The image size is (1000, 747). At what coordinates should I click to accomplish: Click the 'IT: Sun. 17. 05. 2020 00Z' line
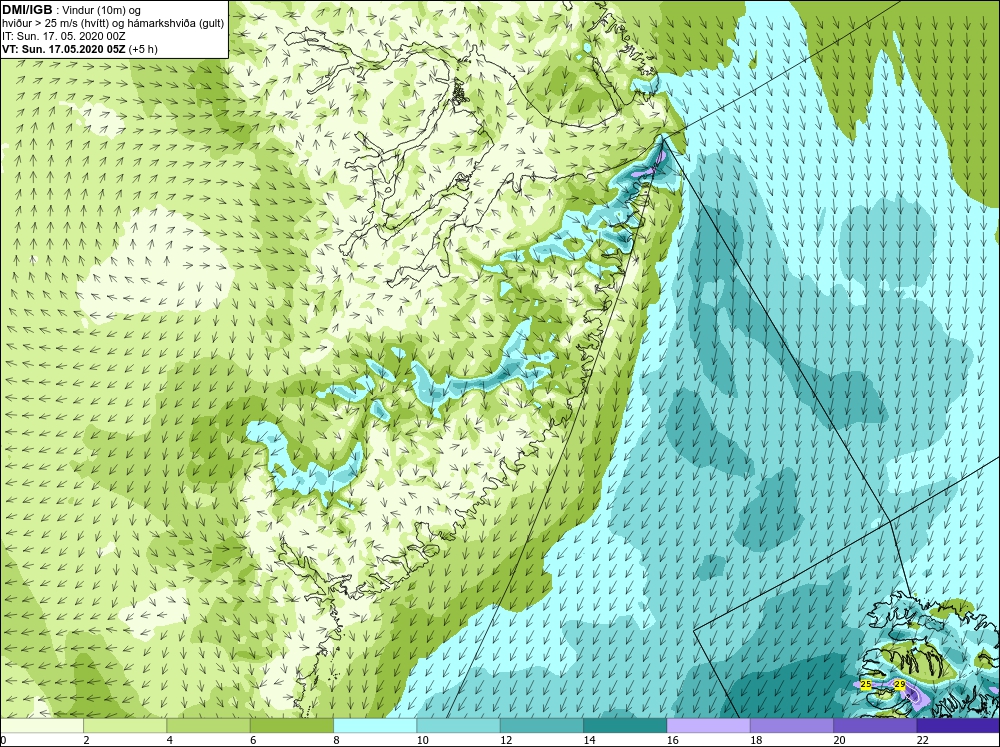(x=64, y=36)
